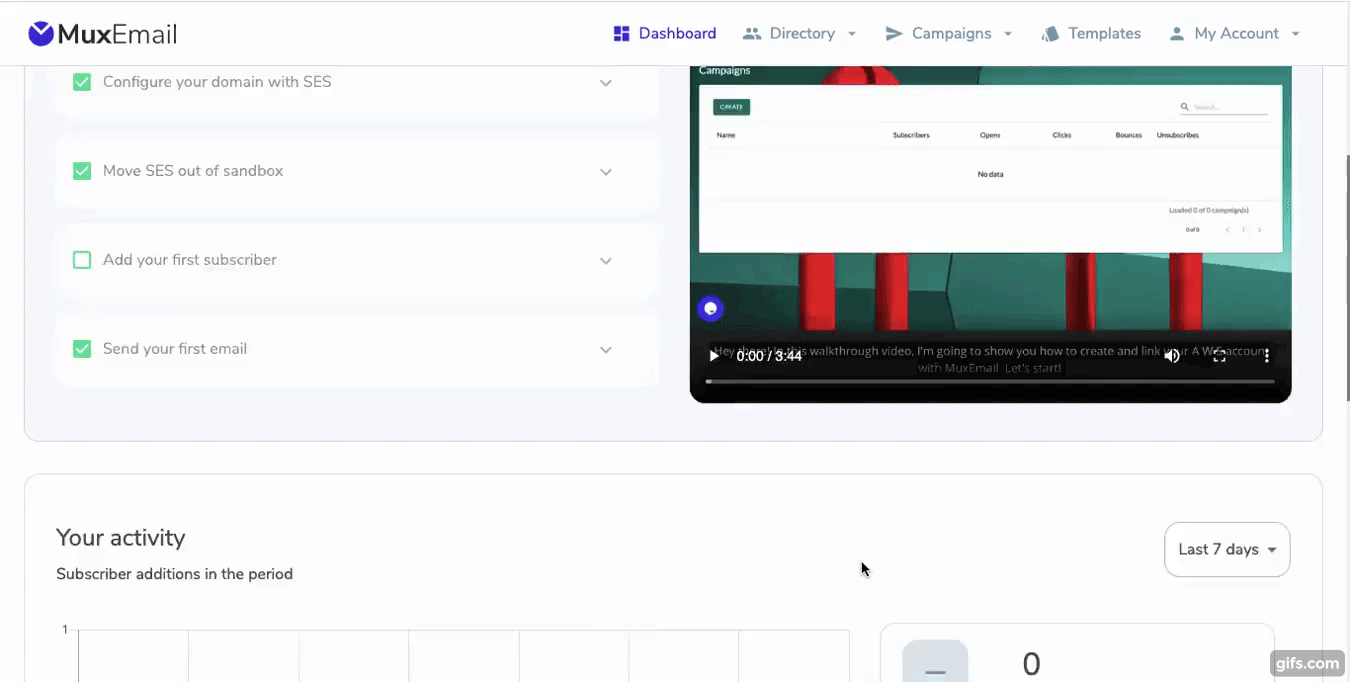1350x682 pixels.
Task: Open the Campaigns dropdown arrow
Action: pos(1008,34)
